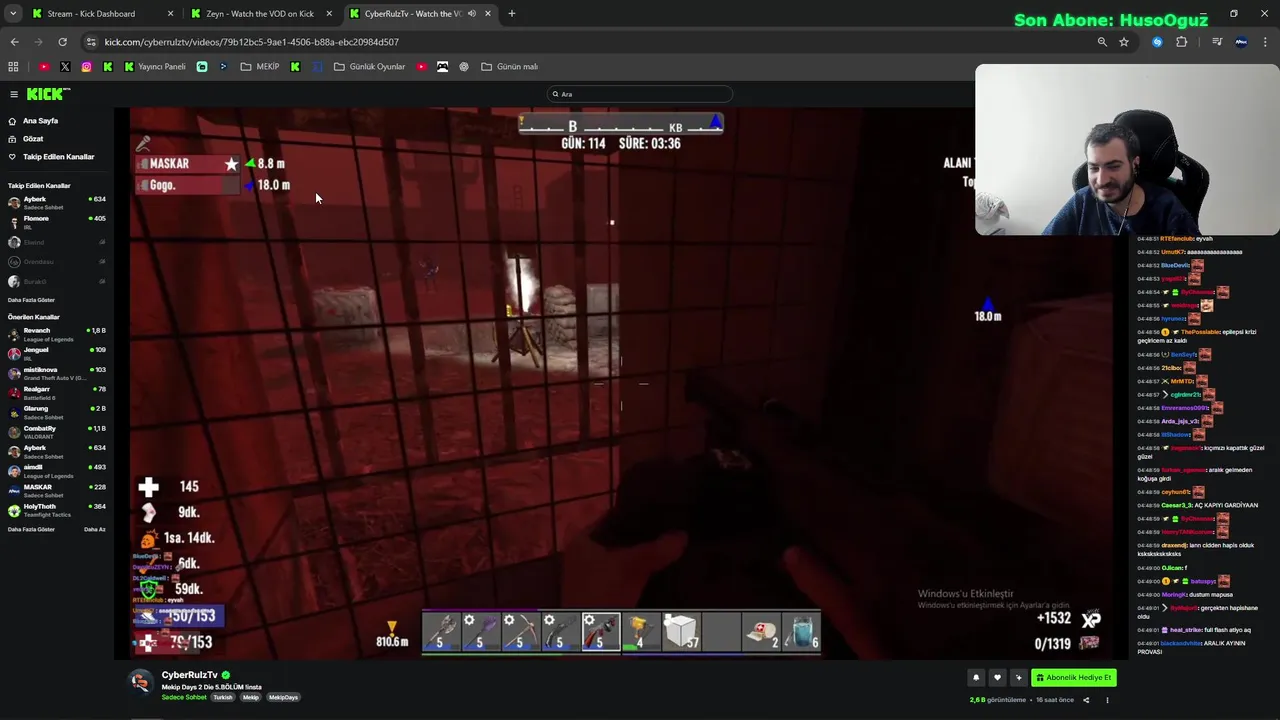Select the Turkish tag

(x=222, y=697)
